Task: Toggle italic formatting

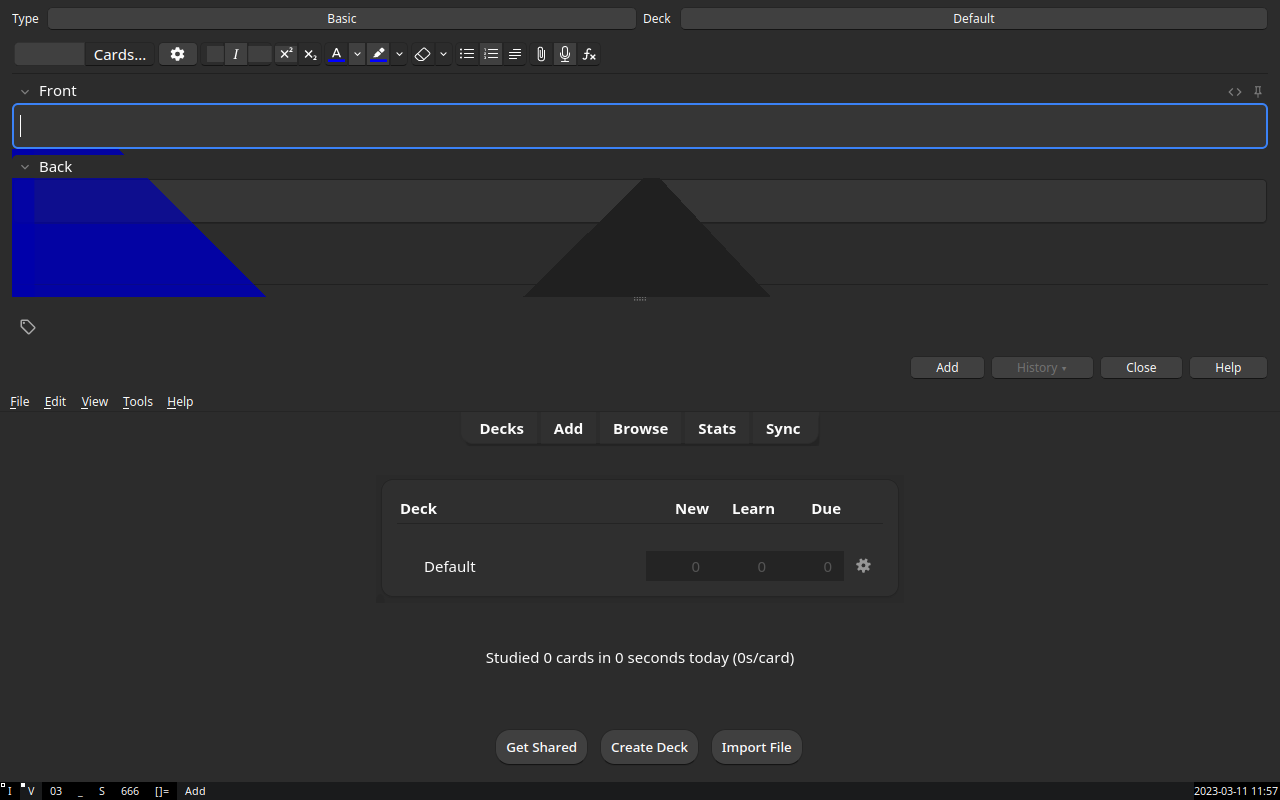Action: pyautogui.click(x=236, y=54)
